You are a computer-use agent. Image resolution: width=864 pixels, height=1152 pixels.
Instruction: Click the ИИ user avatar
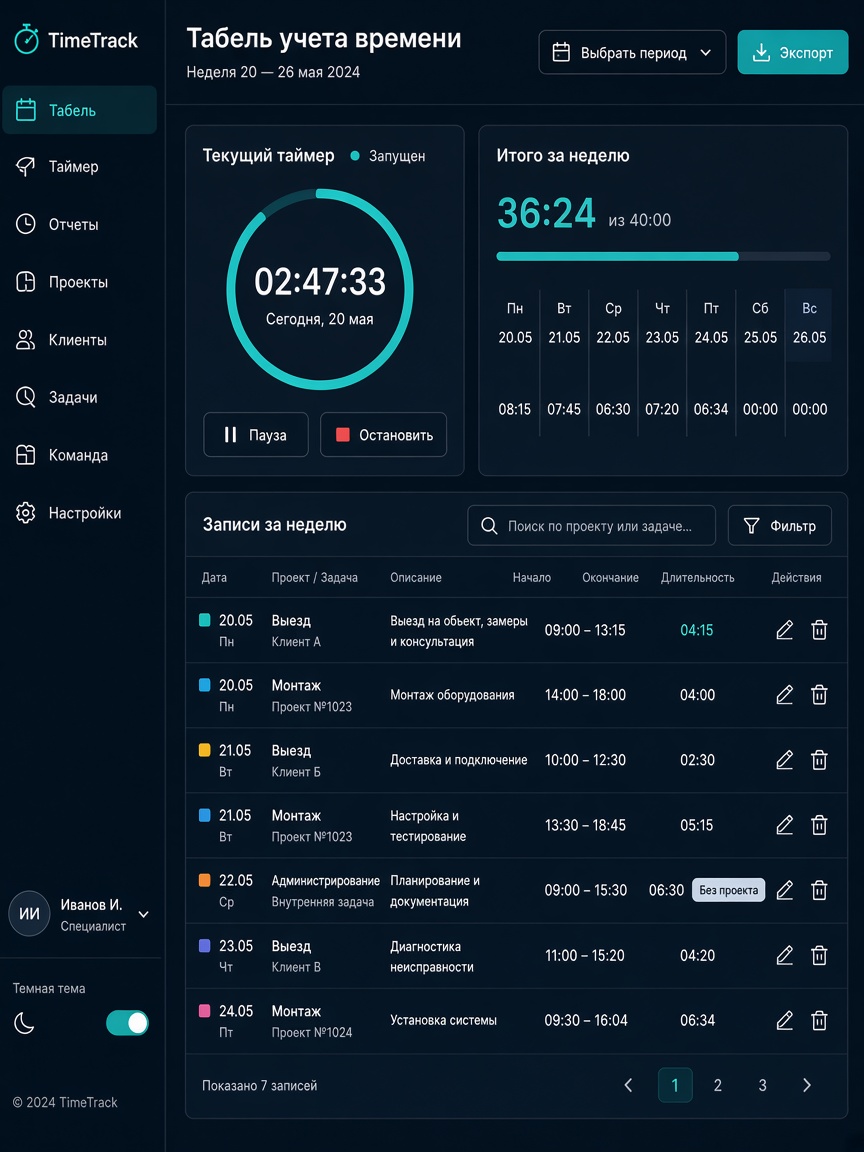click(29, 915)
